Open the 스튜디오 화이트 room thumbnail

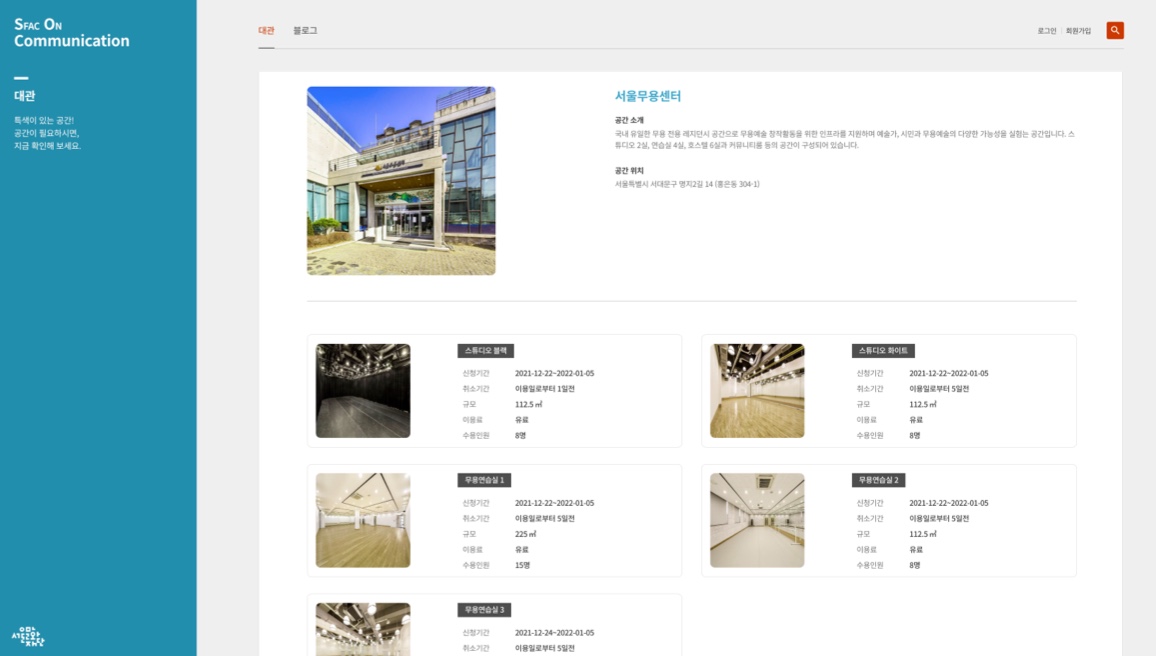pos(757,391)
